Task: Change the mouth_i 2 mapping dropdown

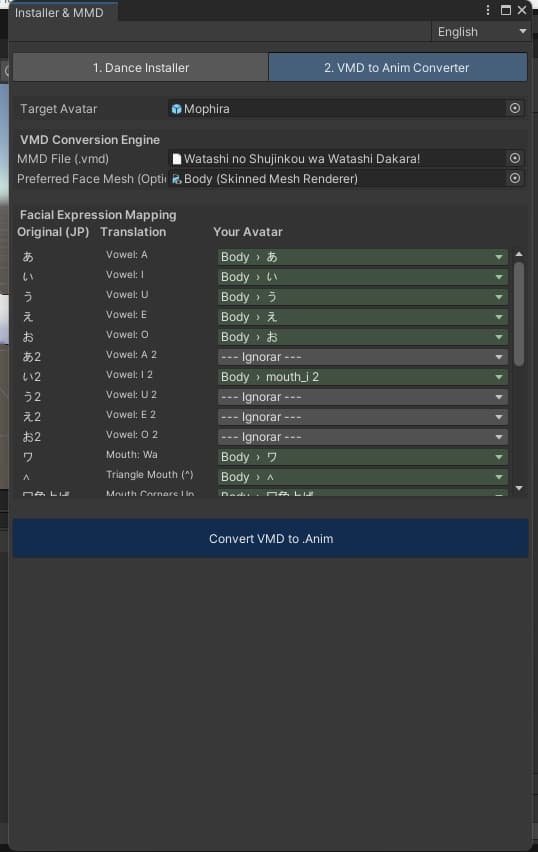Action: click(x=362, y=377)
